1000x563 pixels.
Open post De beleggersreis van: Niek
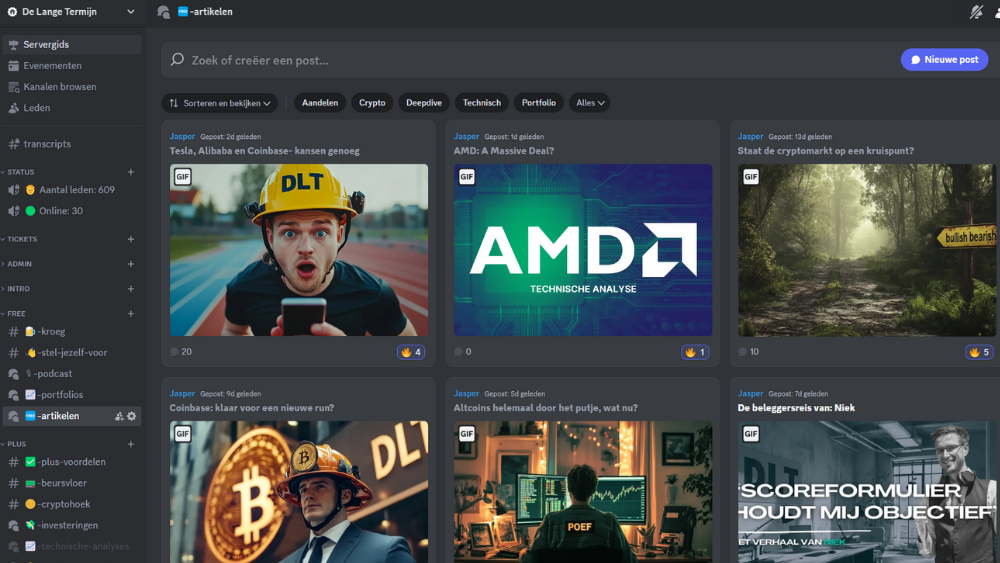point(797,408)
